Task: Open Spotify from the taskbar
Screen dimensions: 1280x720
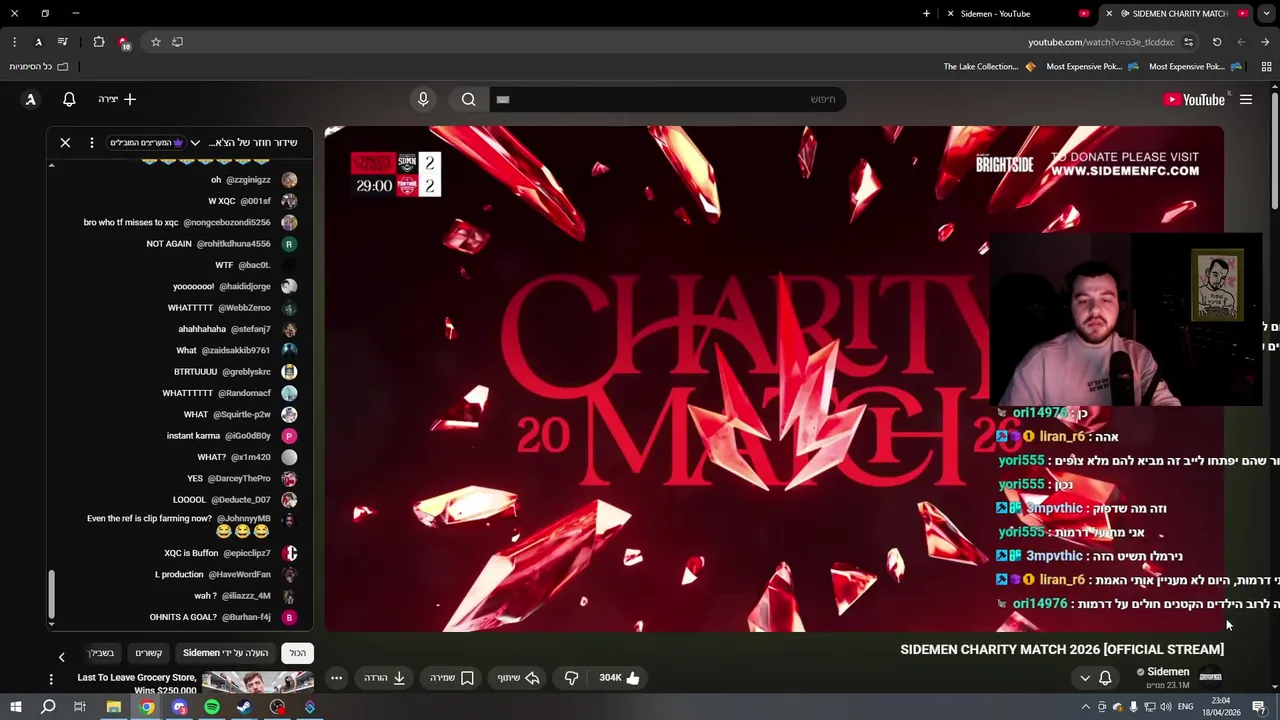Action: coord(212,707)
